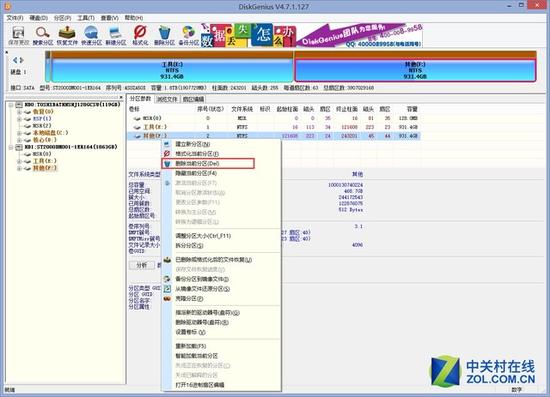Expand the 本地磁盘(C:) tree node

[x=19, y=133]
